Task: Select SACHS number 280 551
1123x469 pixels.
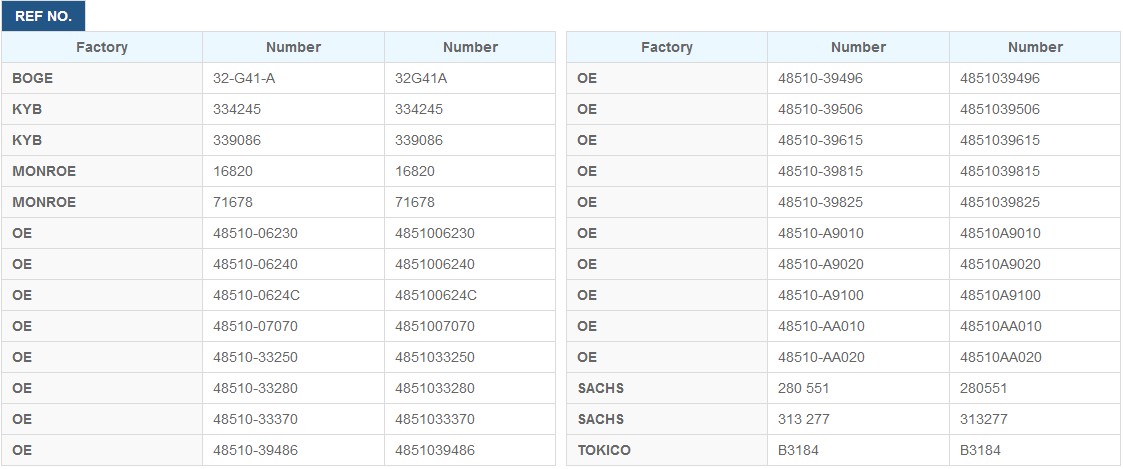Action: (x=859, y=388)
